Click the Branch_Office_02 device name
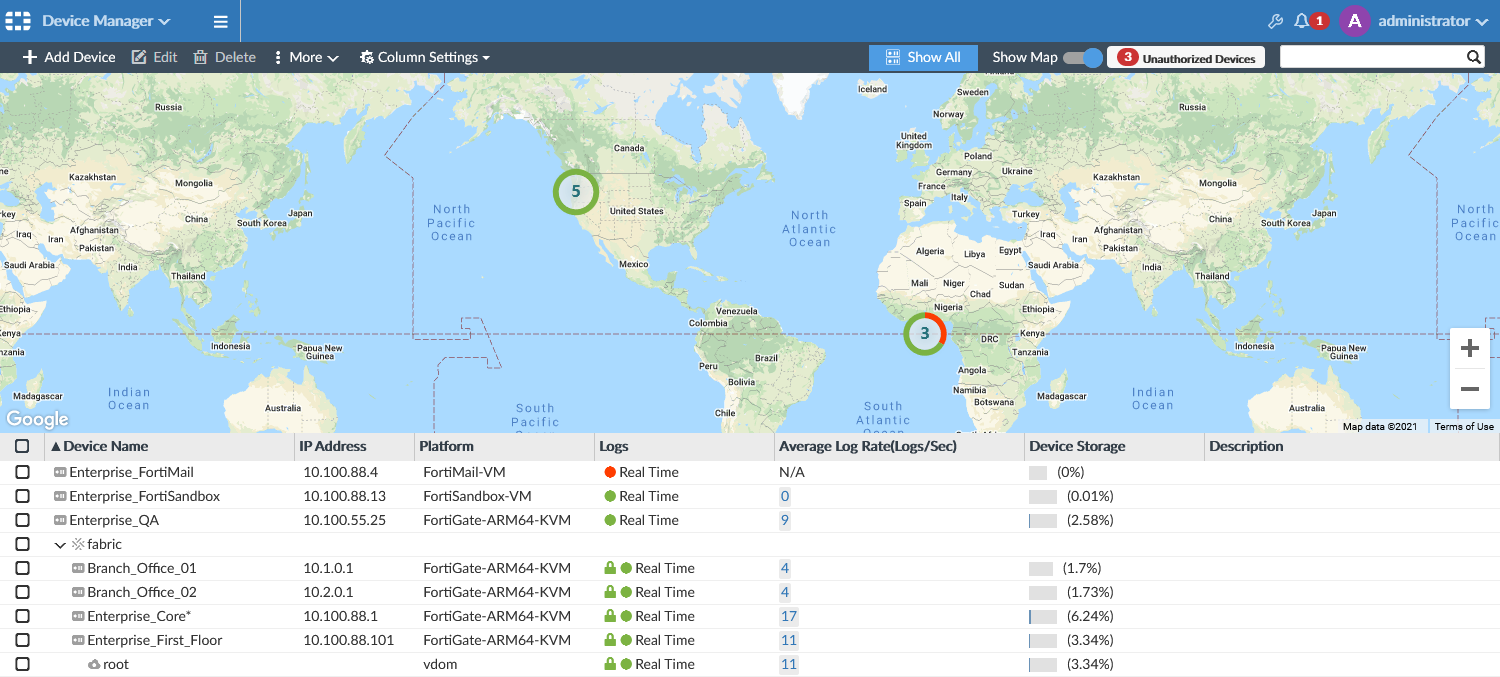This screenshot has width=1500, height=677. click(142, 592)
